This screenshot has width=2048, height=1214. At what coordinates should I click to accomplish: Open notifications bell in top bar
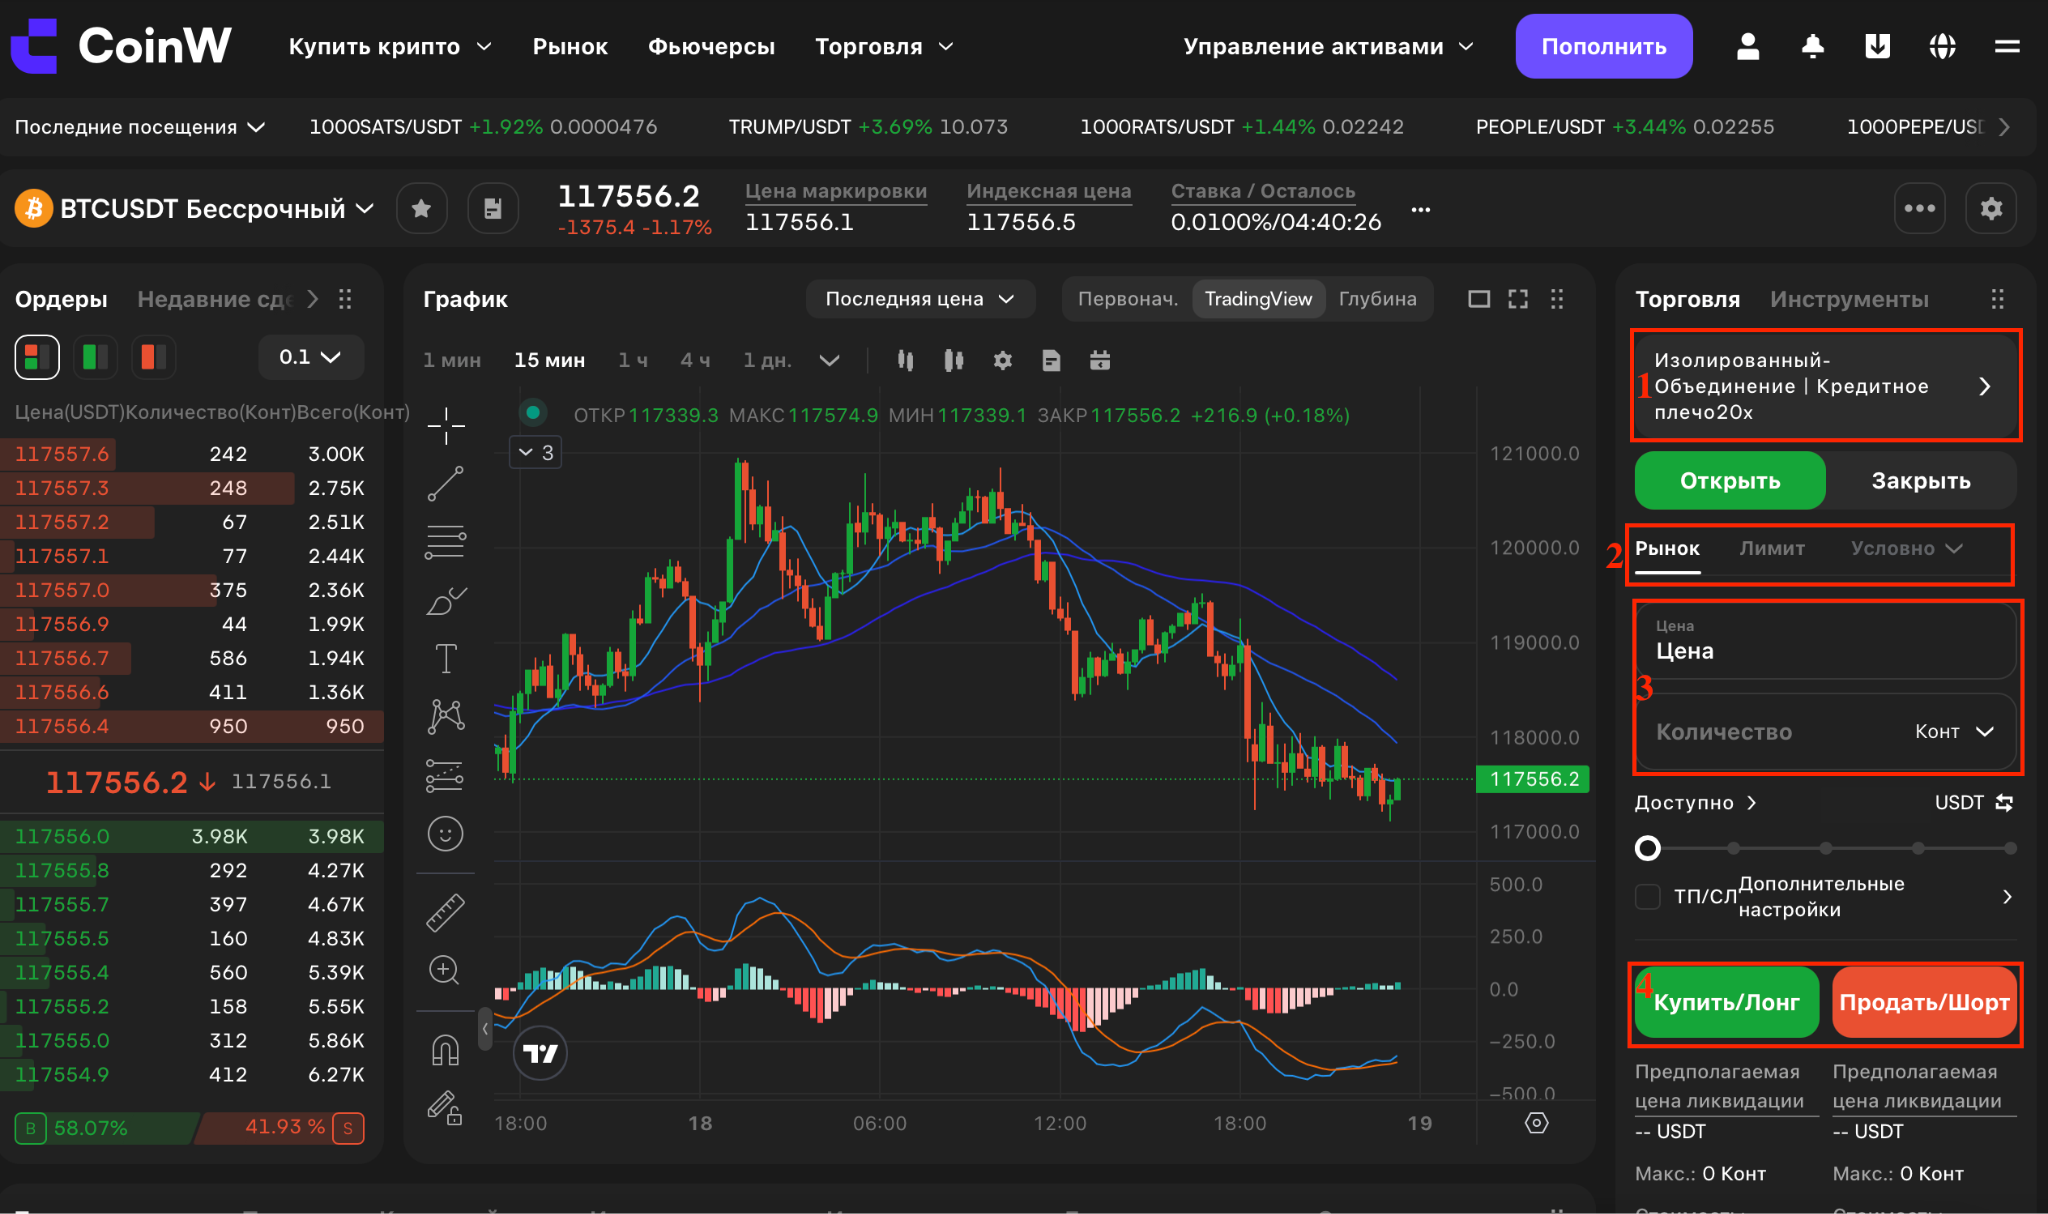point(1813,46)
